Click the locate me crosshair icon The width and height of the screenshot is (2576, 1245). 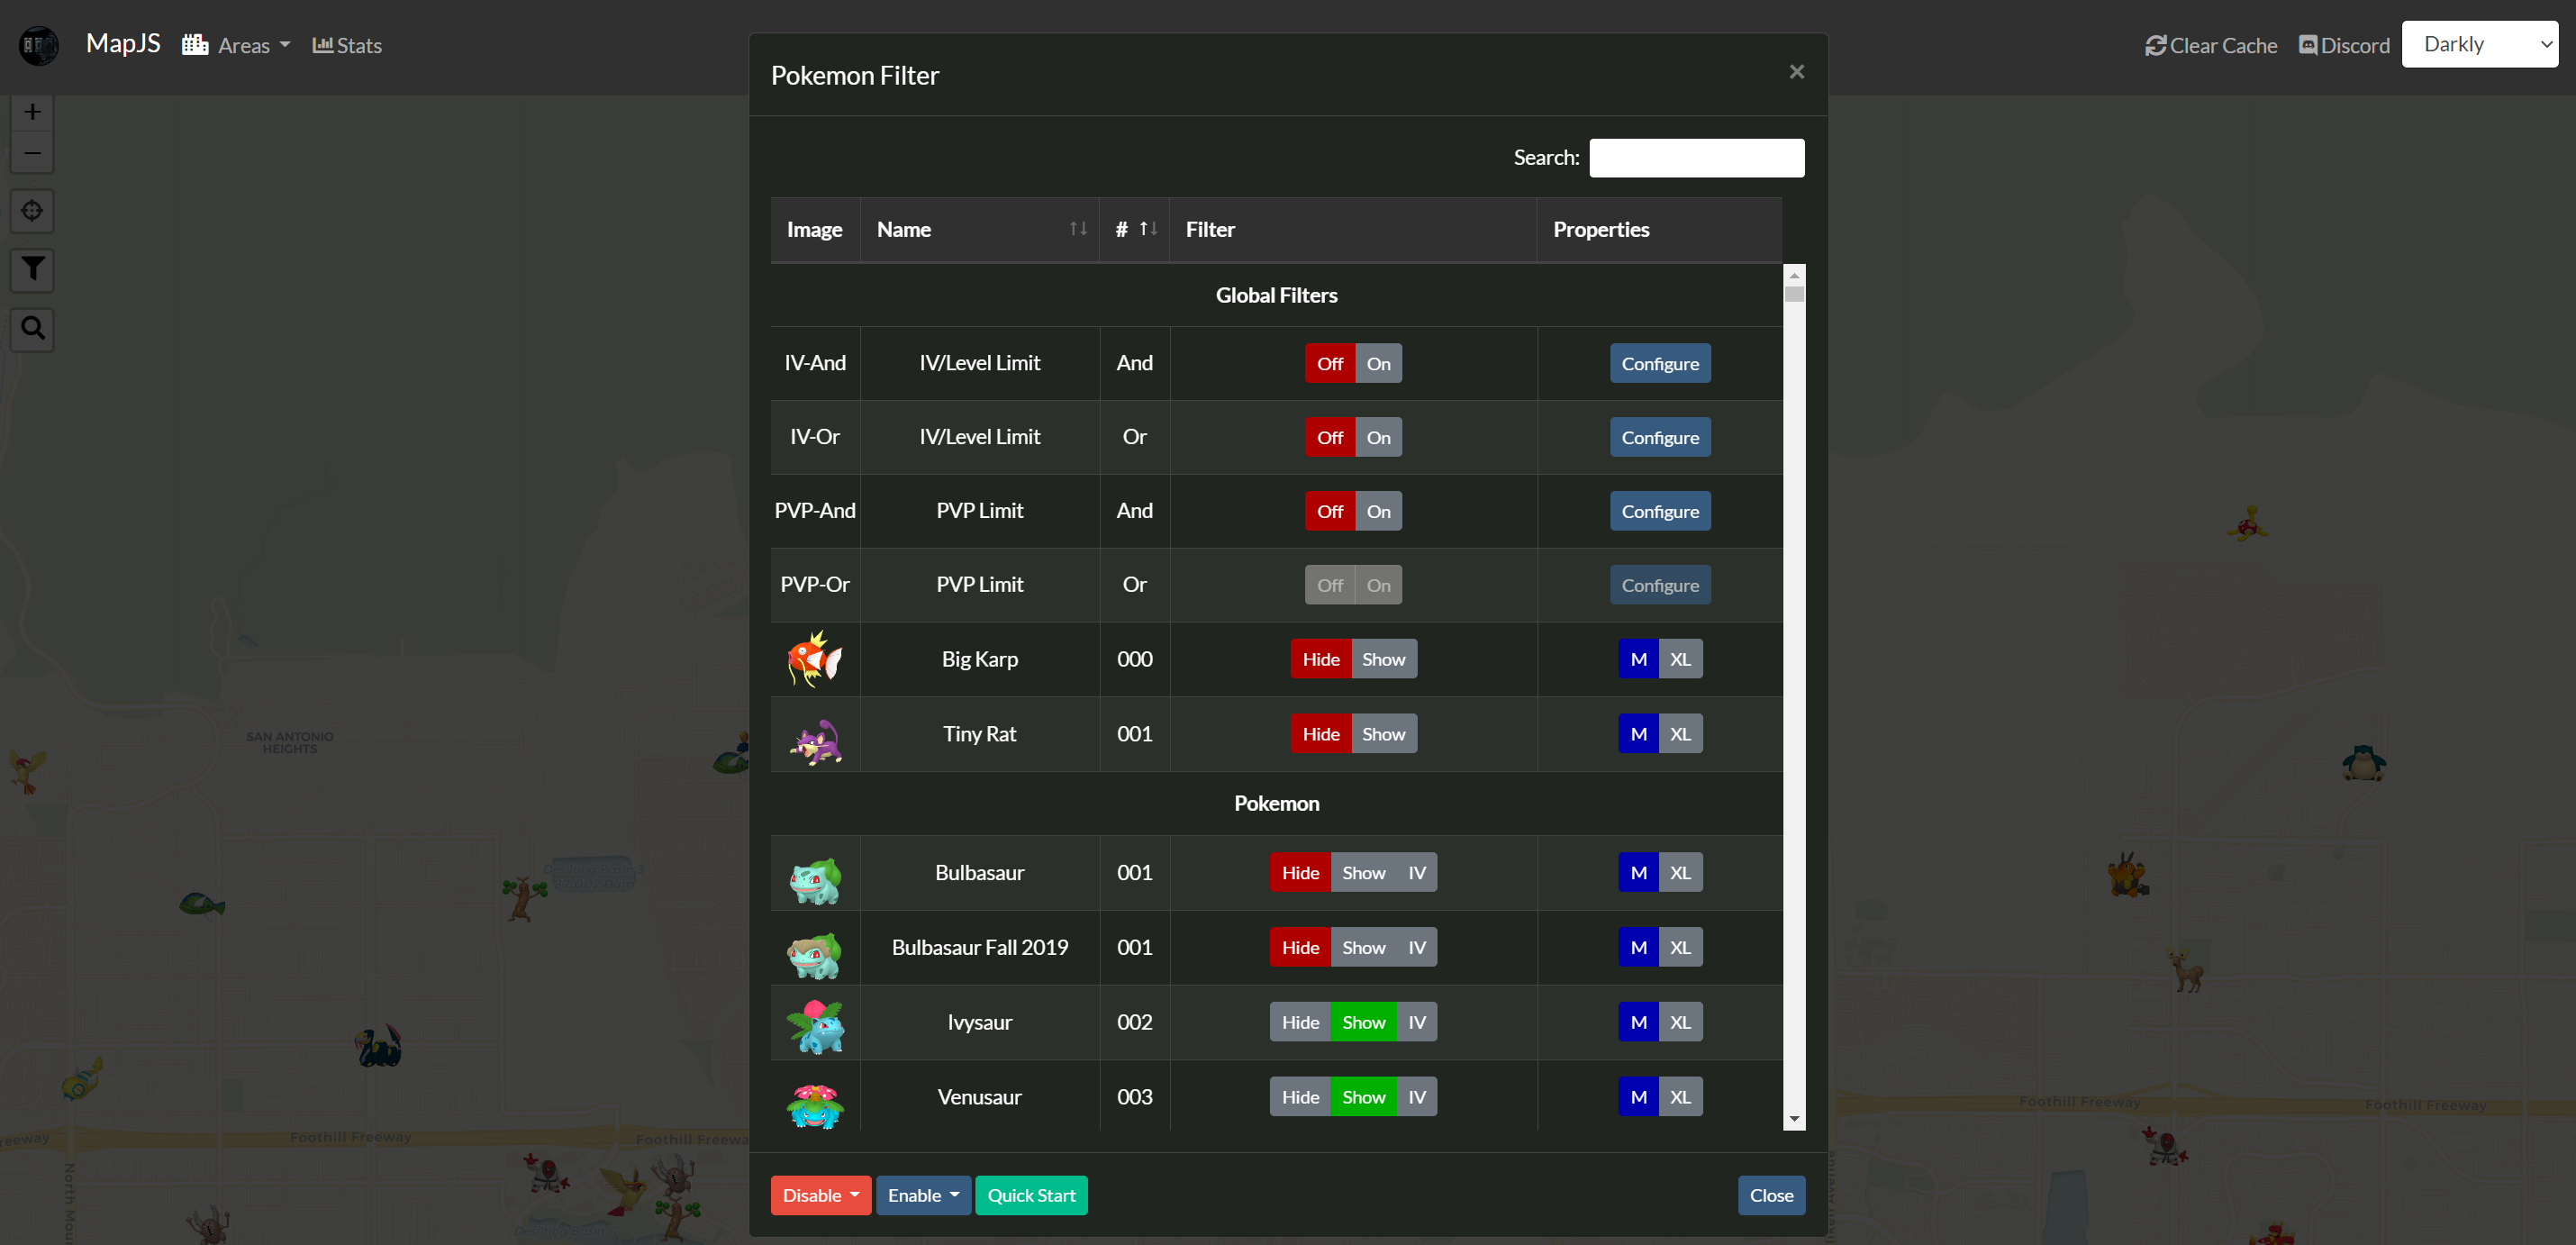(32, 211)
